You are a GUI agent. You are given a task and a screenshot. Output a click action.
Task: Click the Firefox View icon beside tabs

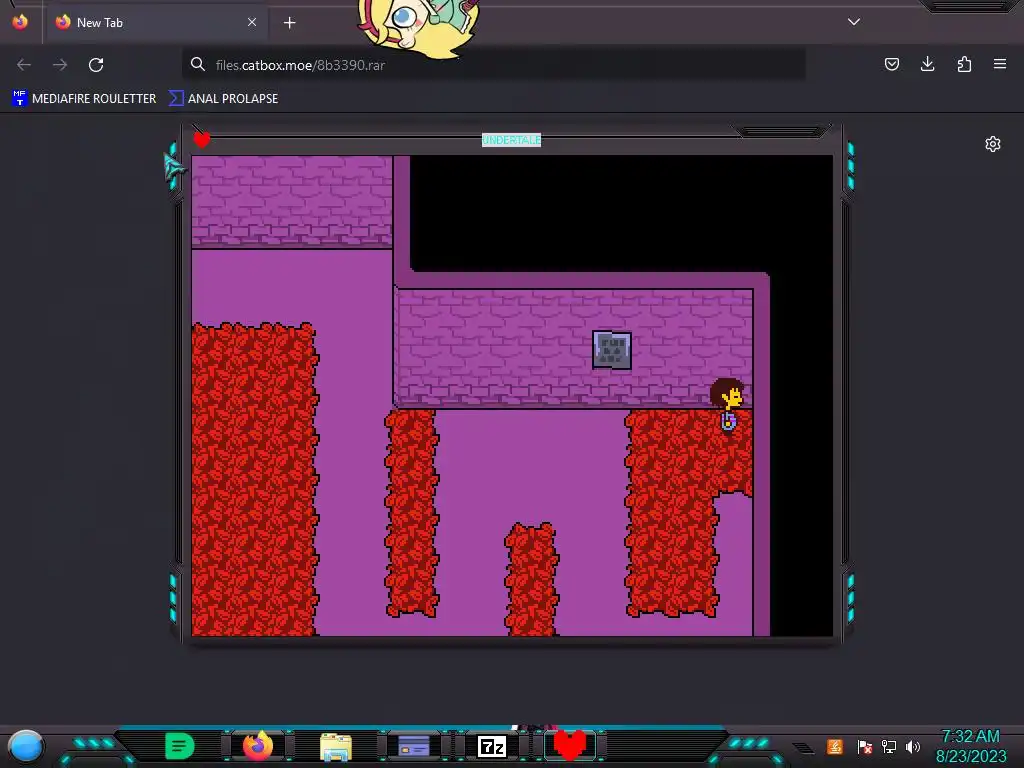tap(20, 22)
